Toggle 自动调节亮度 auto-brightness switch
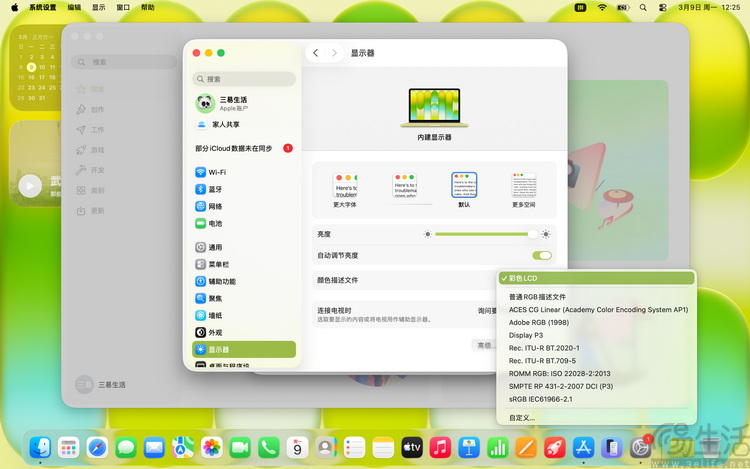The height and width of the screenshot is (469, 750). (x=542, y=255)
